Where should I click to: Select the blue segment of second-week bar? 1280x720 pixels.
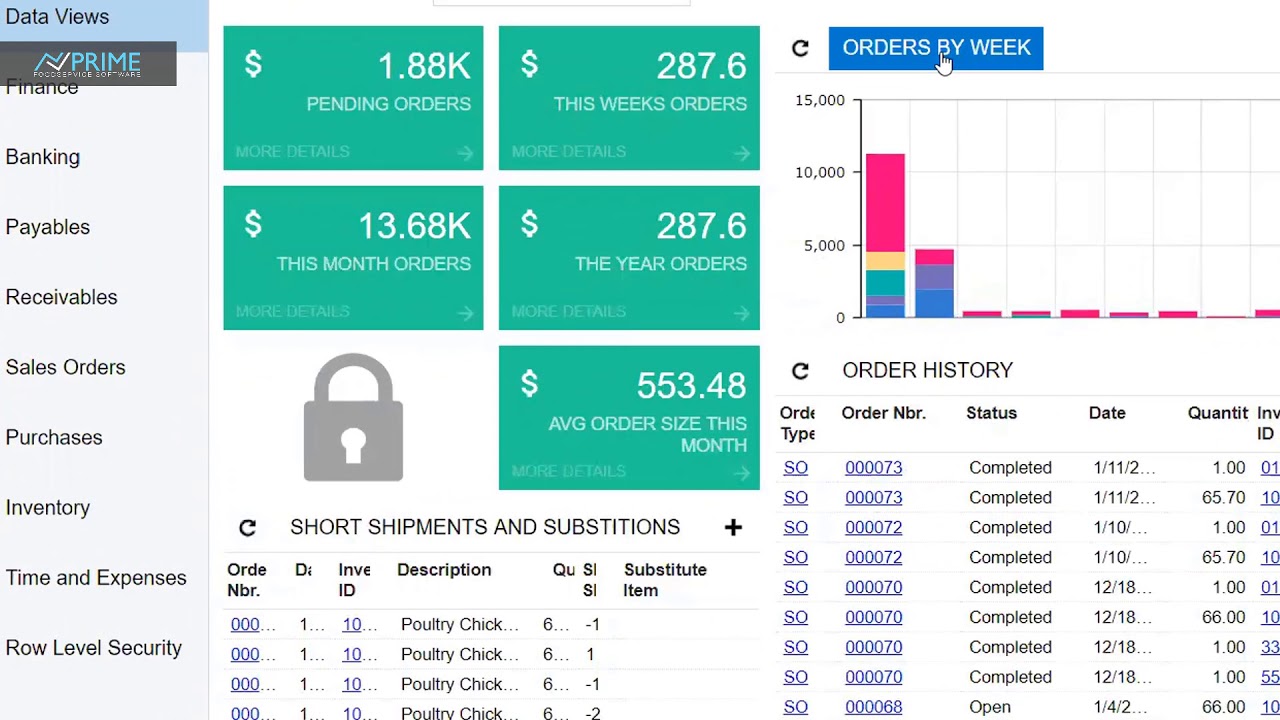point(934,303)
